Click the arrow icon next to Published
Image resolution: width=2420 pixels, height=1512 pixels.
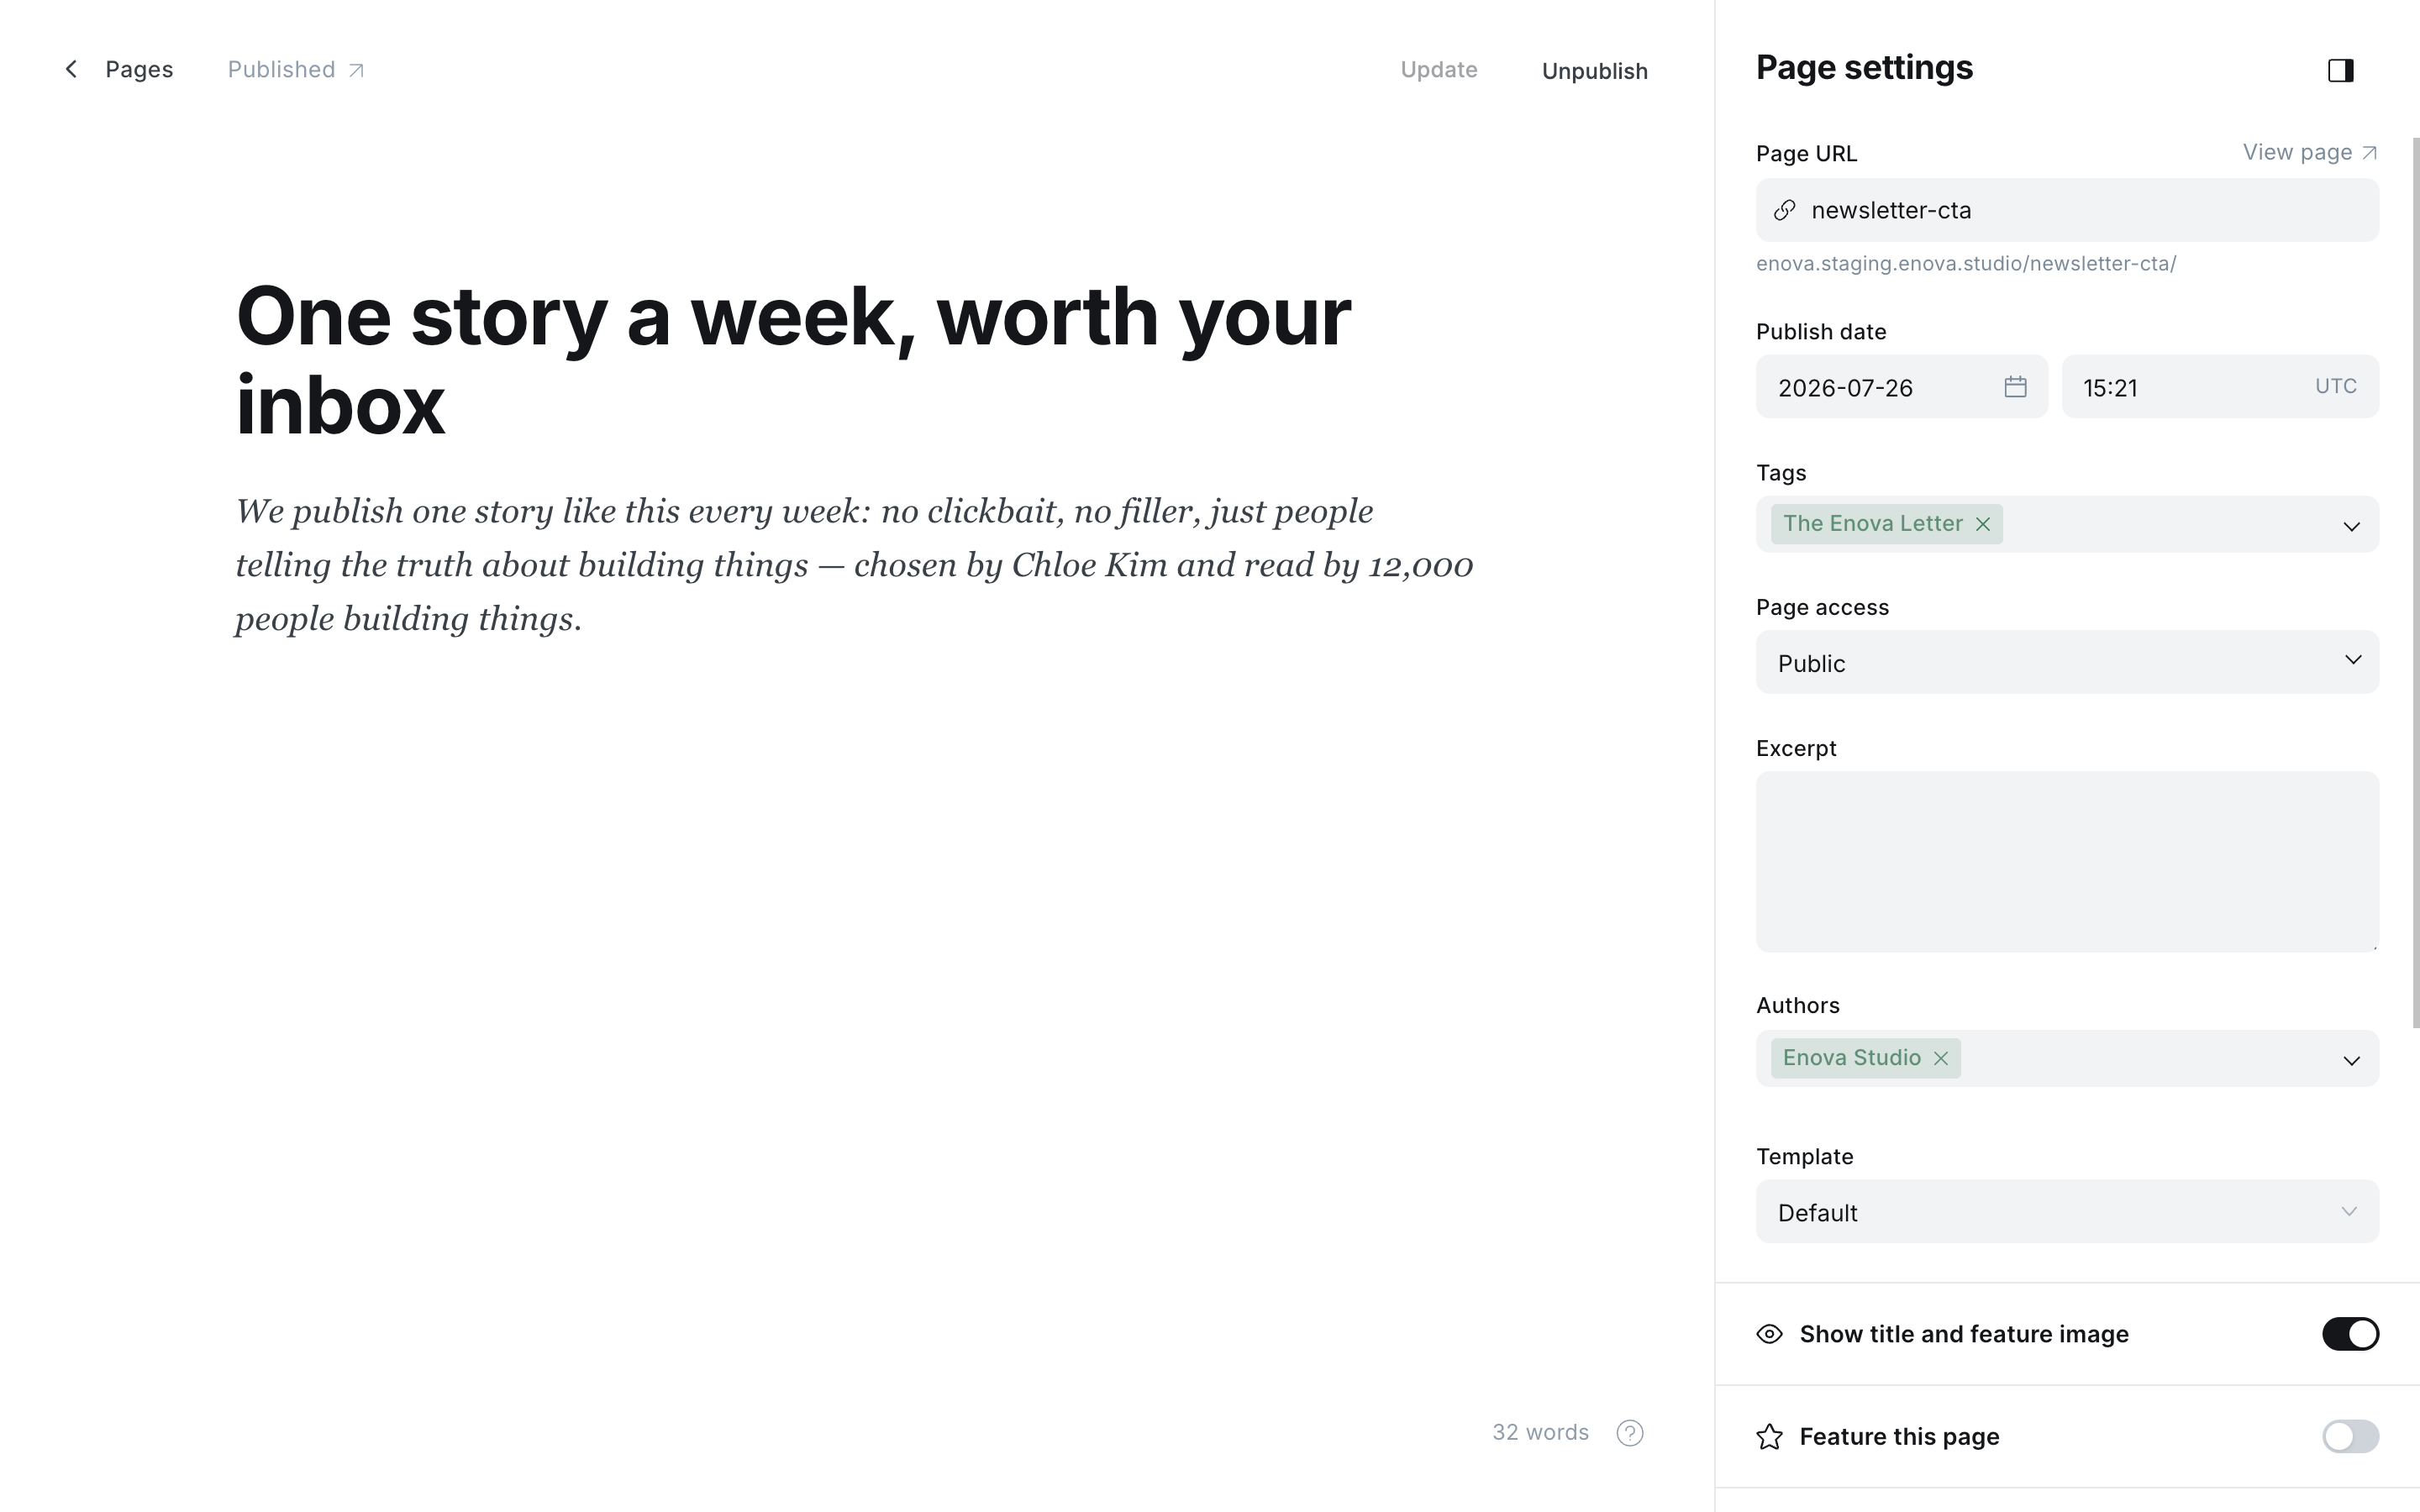[356, 70]
